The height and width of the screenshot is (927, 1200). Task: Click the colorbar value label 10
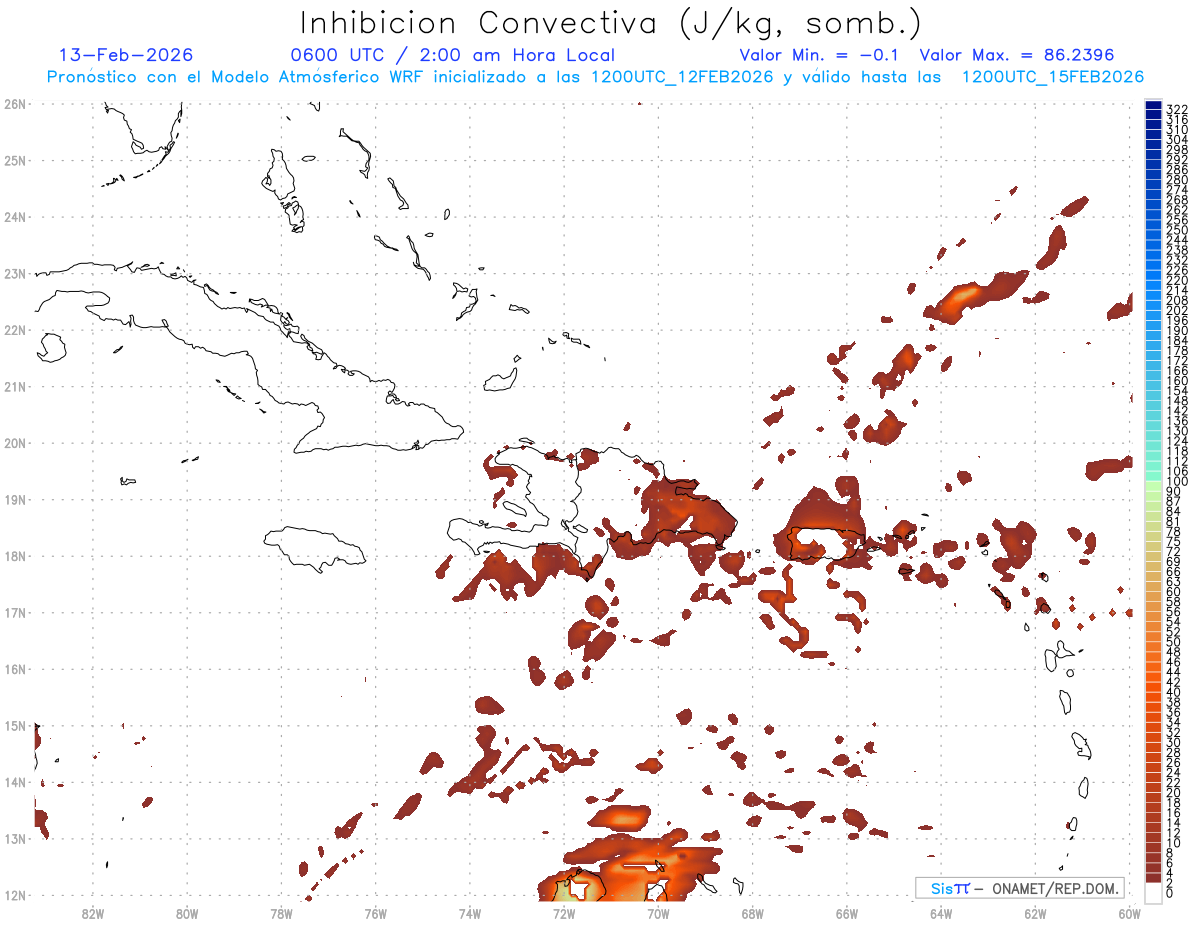coord(1173,843)
